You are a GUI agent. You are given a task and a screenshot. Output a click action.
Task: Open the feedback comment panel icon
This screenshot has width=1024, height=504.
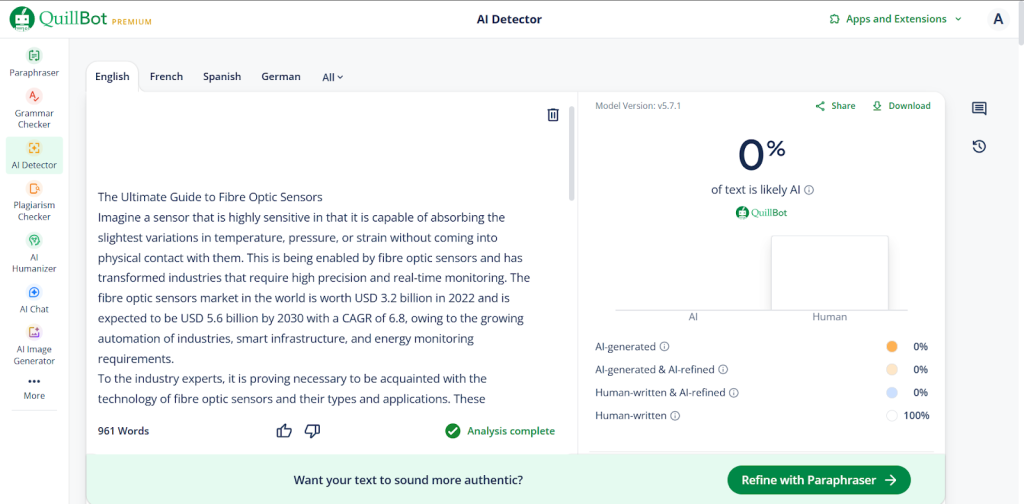pyautogui.click(x=979, y=109)
